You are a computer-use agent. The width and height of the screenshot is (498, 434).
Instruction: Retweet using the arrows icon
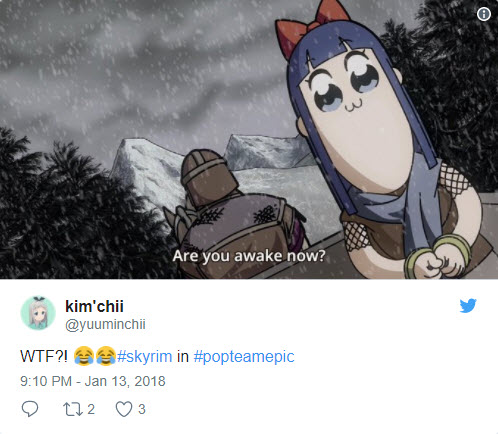tap(73, 409)
